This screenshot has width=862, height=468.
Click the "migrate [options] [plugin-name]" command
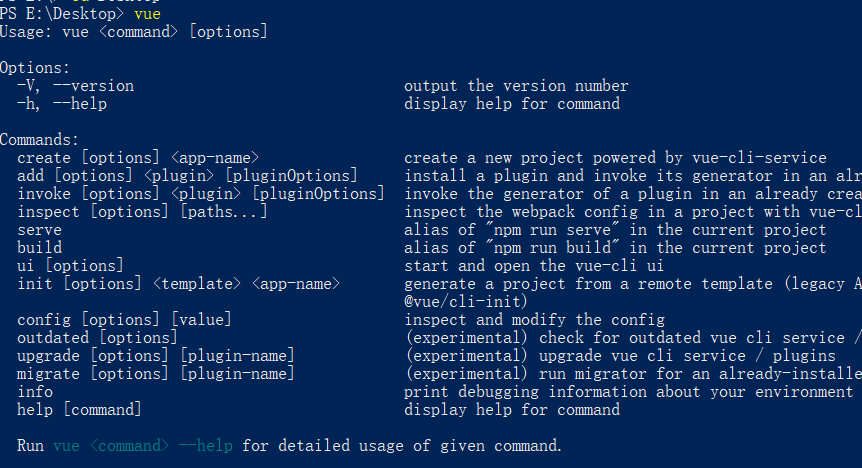156,374
